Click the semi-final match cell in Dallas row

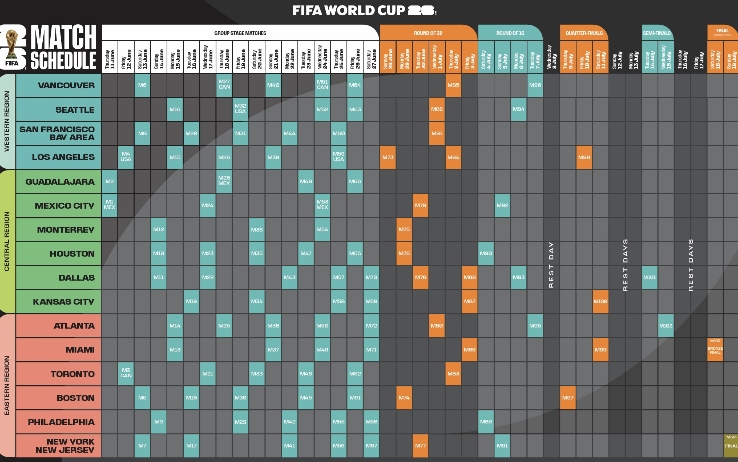[649, 277]
